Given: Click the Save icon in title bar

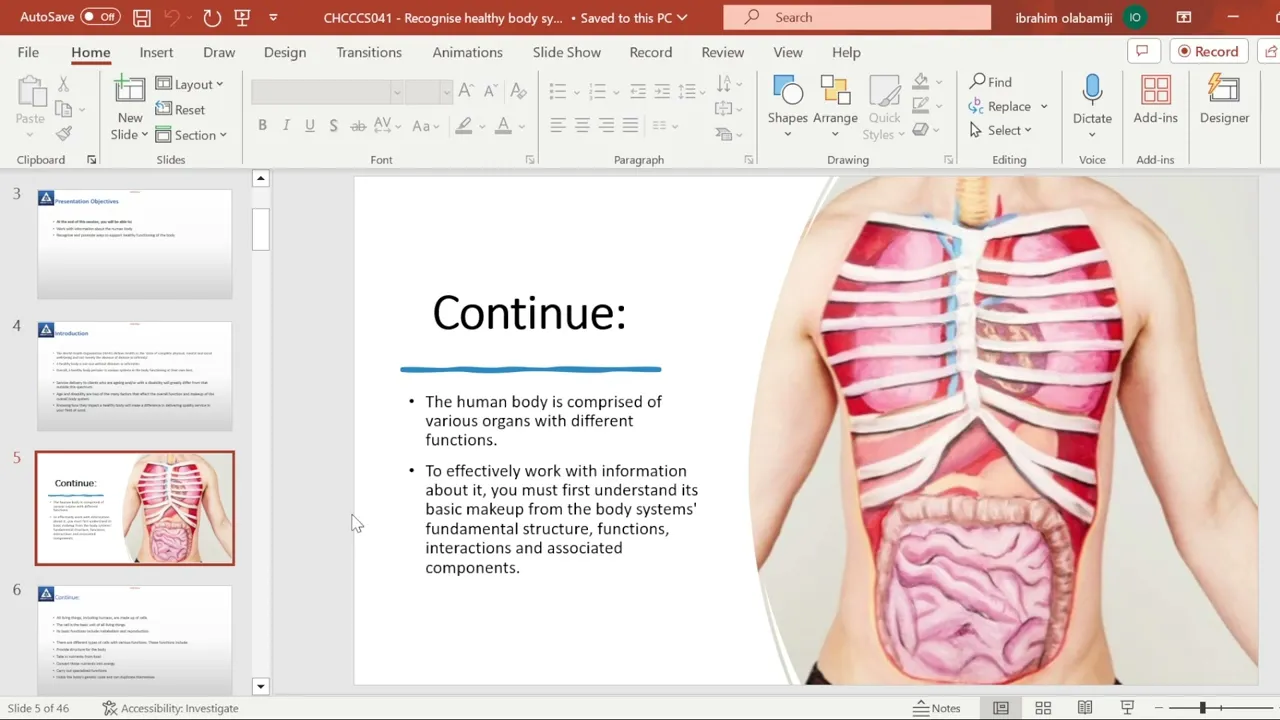Looking at the screenshot, I should point(142,17).
